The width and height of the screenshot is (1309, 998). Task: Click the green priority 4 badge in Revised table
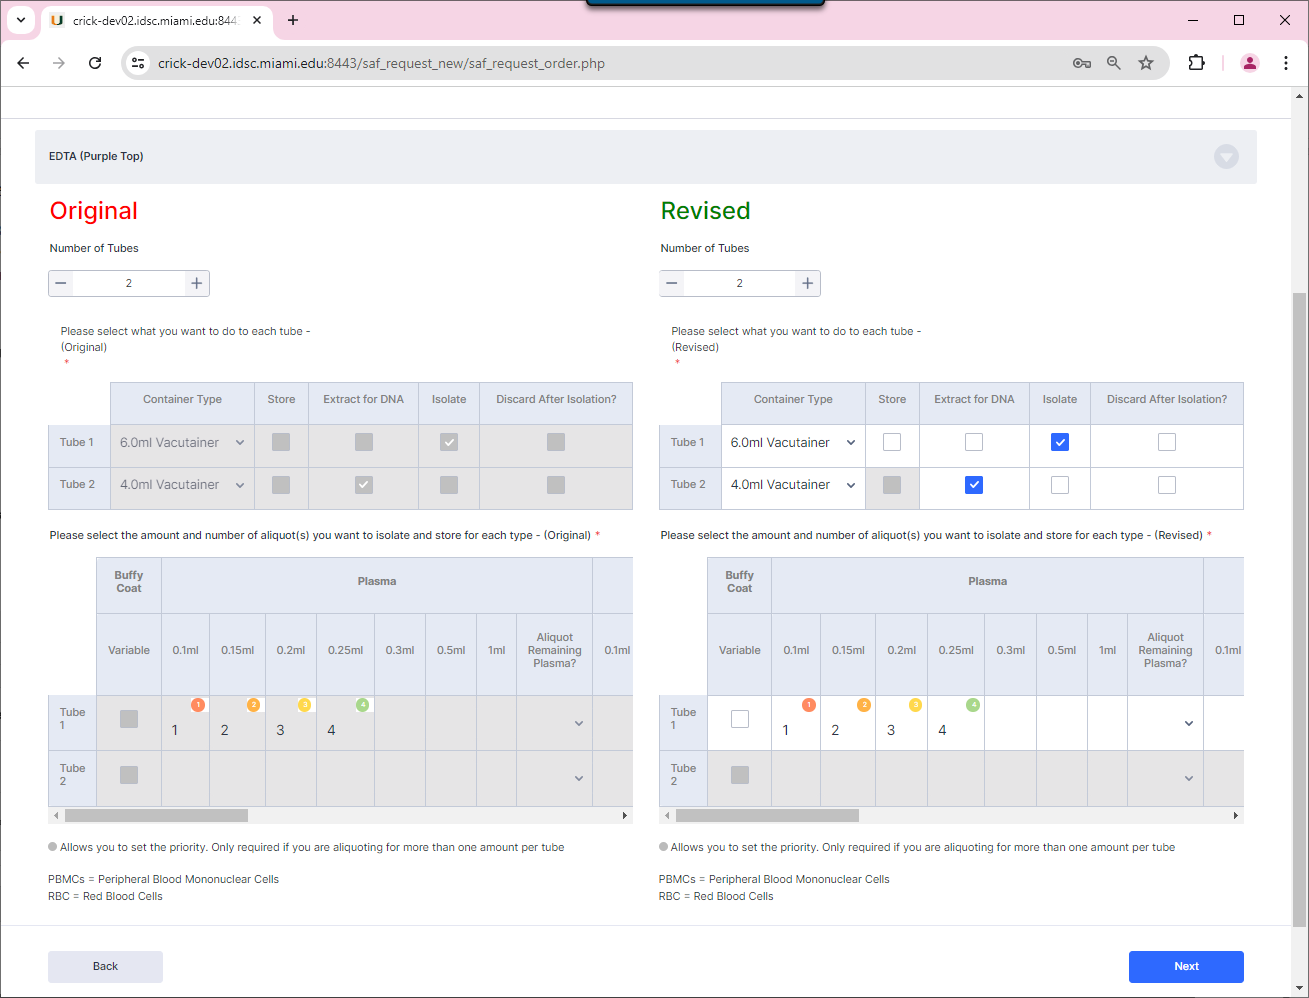tap(973, 705)
